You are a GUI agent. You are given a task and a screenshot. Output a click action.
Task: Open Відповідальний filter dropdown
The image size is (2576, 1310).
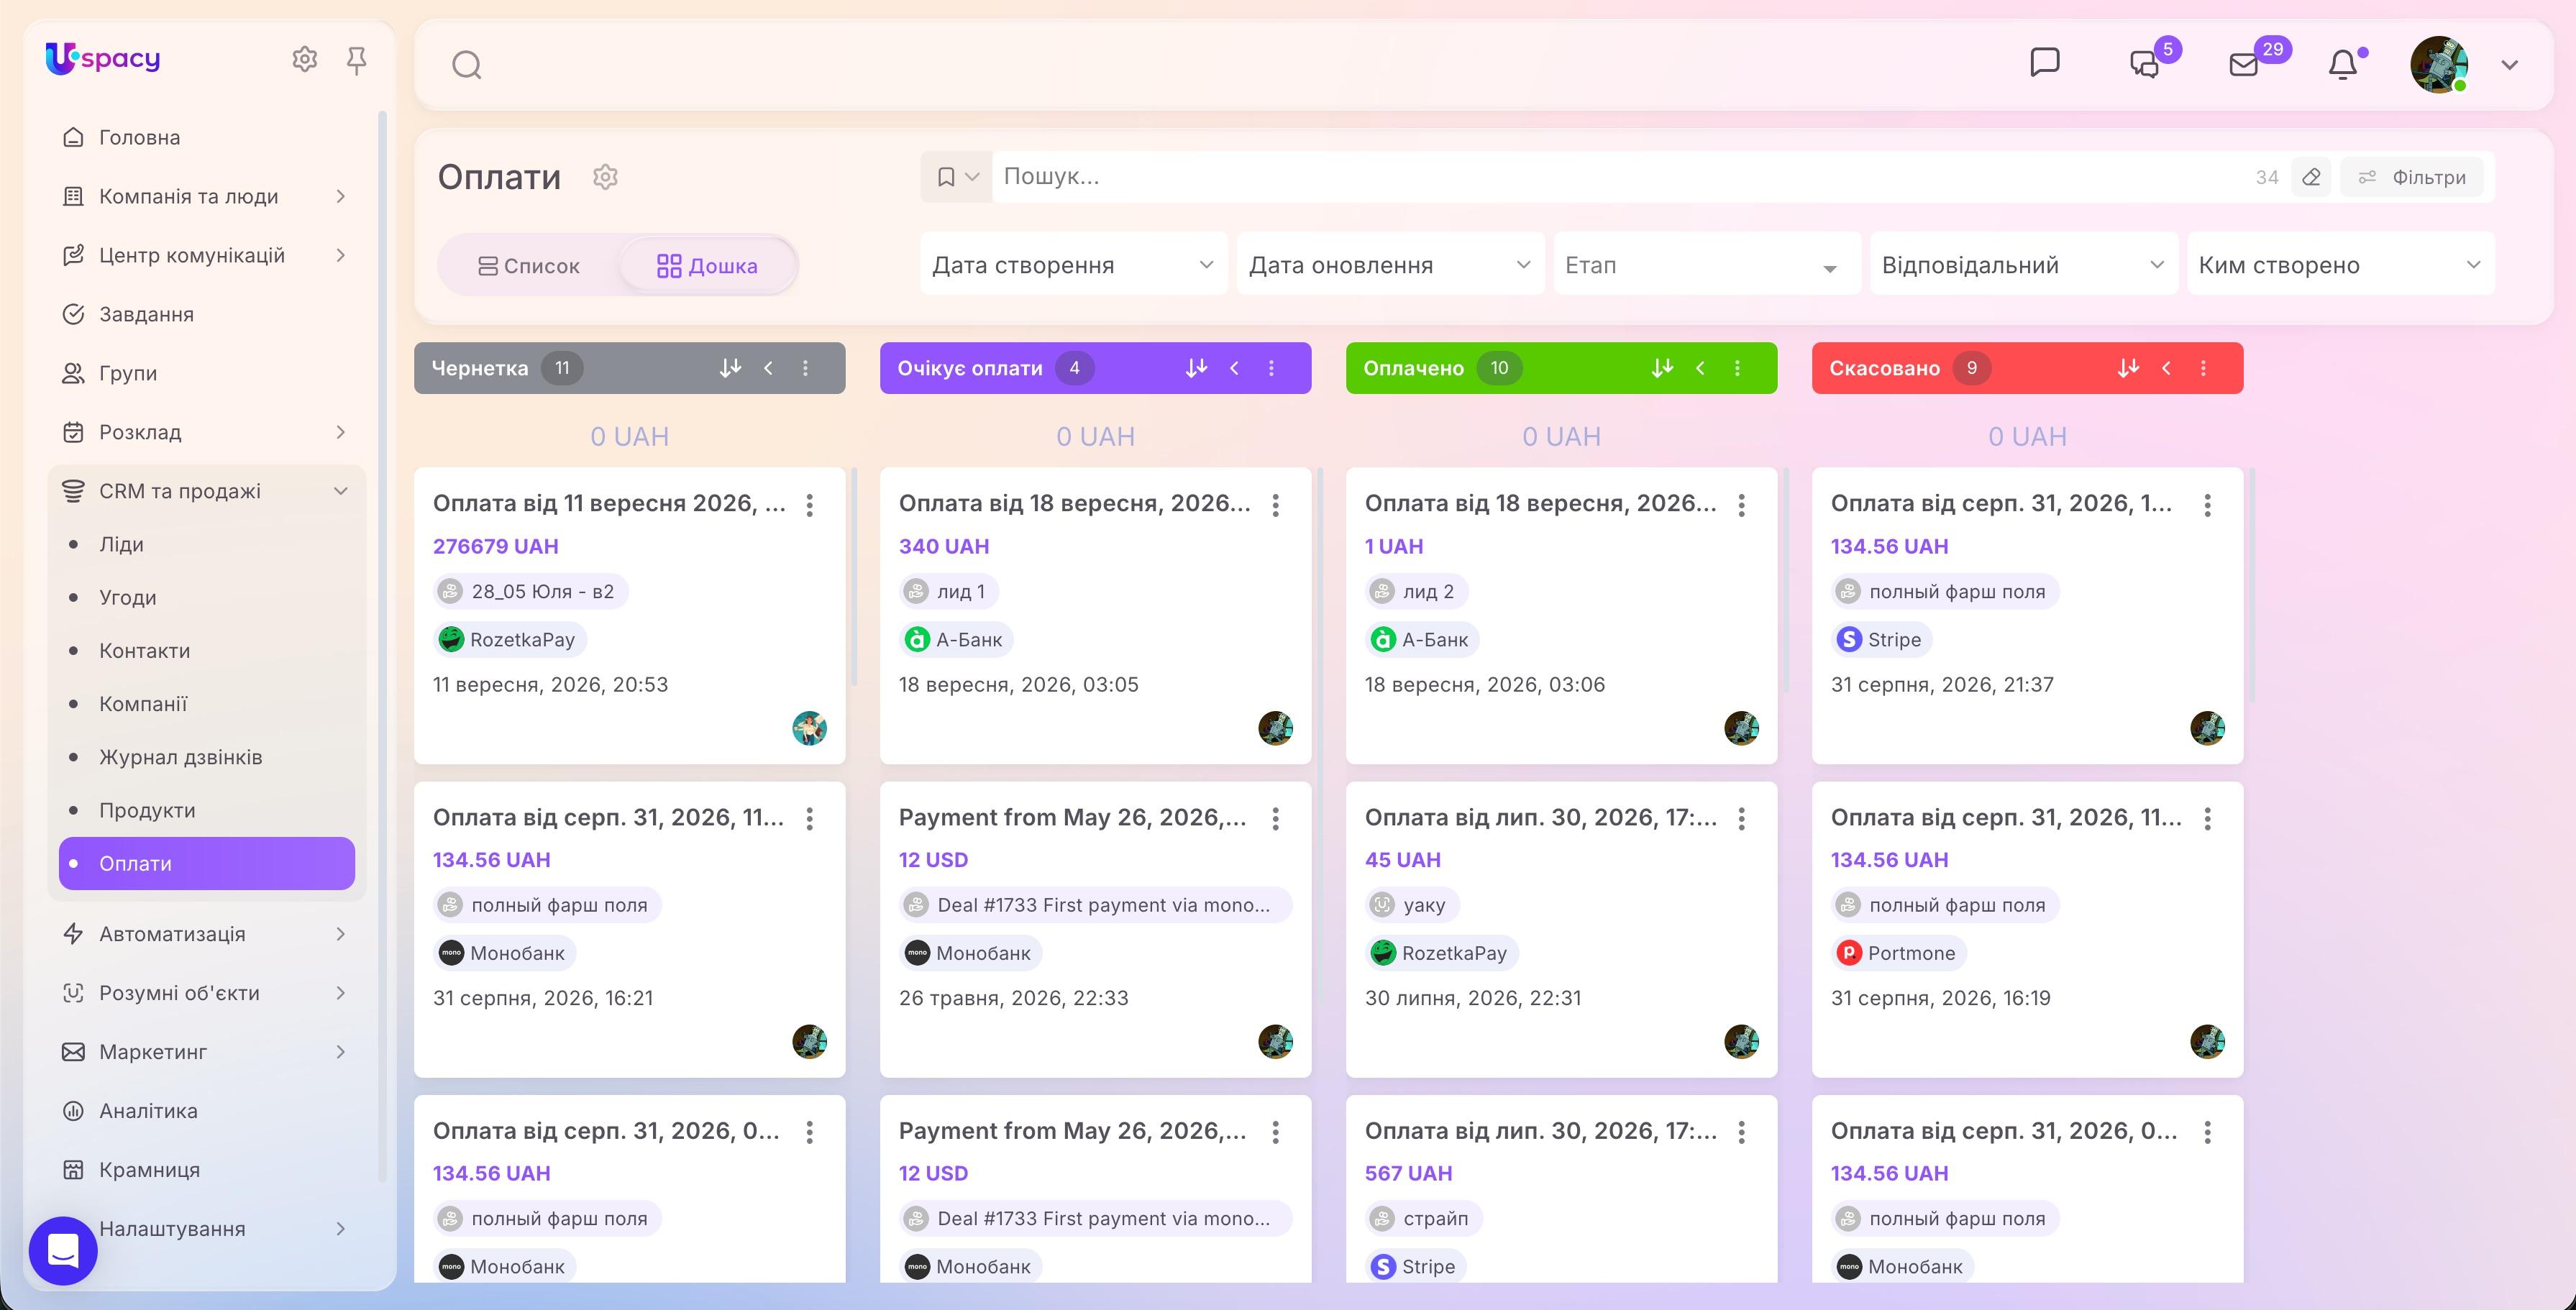(x=2023, y=265)
